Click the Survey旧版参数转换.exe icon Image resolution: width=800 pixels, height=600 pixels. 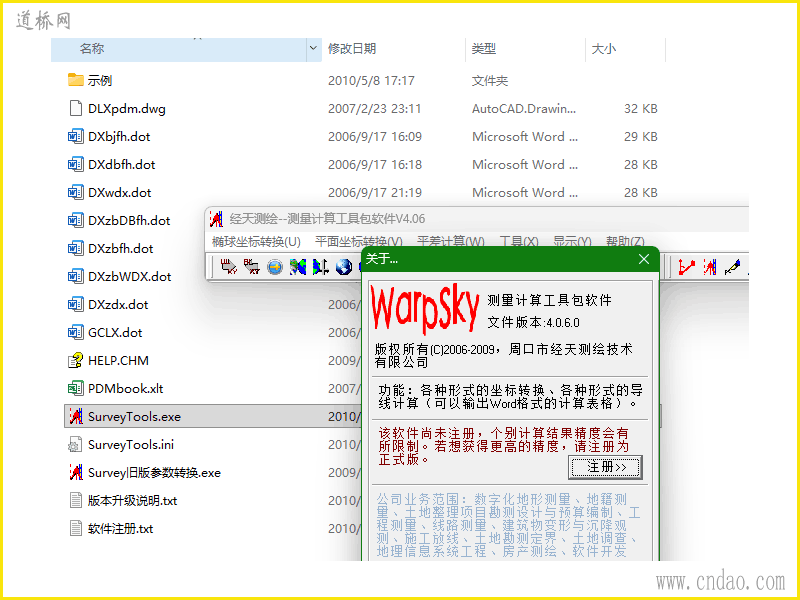coord(76,472)
